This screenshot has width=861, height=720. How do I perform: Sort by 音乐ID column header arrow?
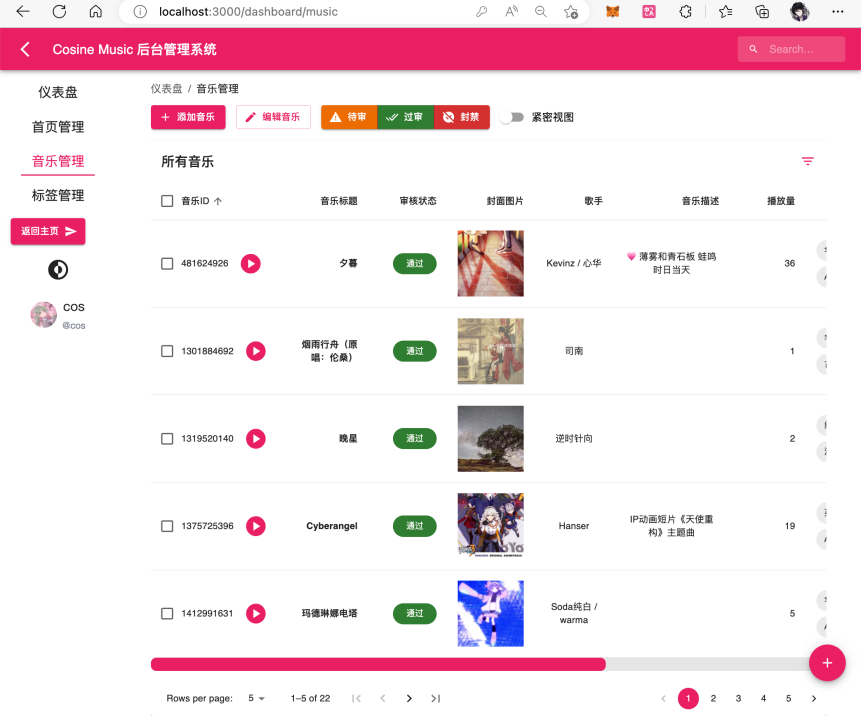pos(218,201)
